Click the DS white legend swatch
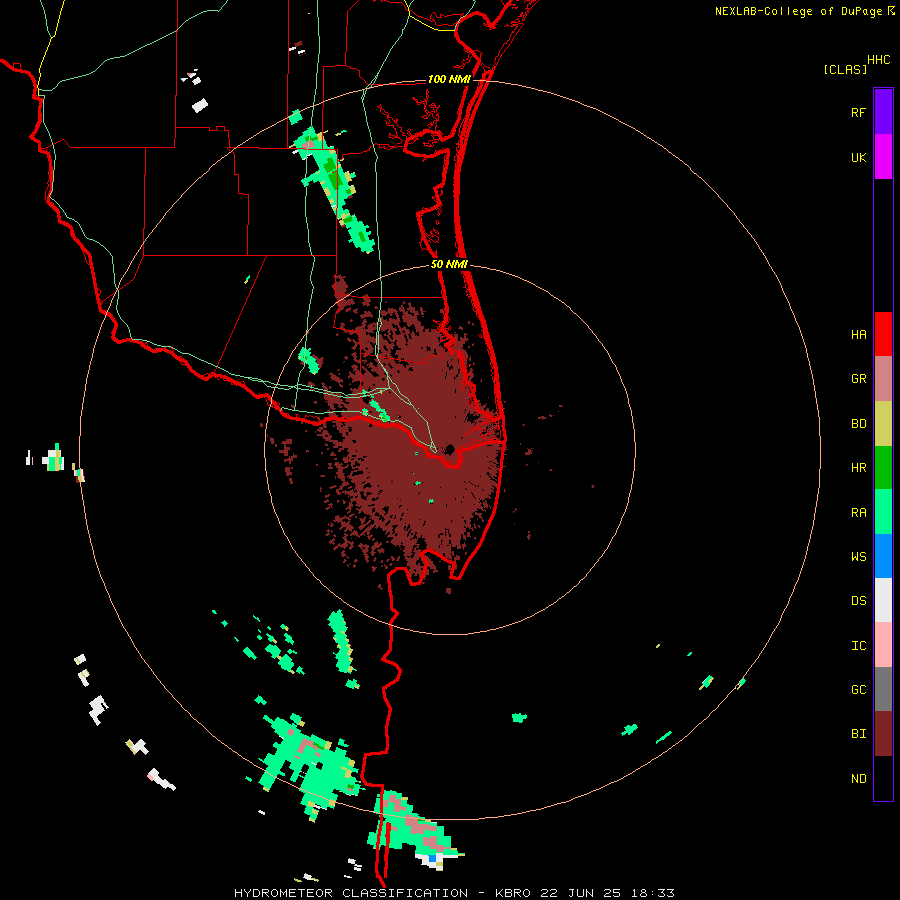 tap(883, 600)
